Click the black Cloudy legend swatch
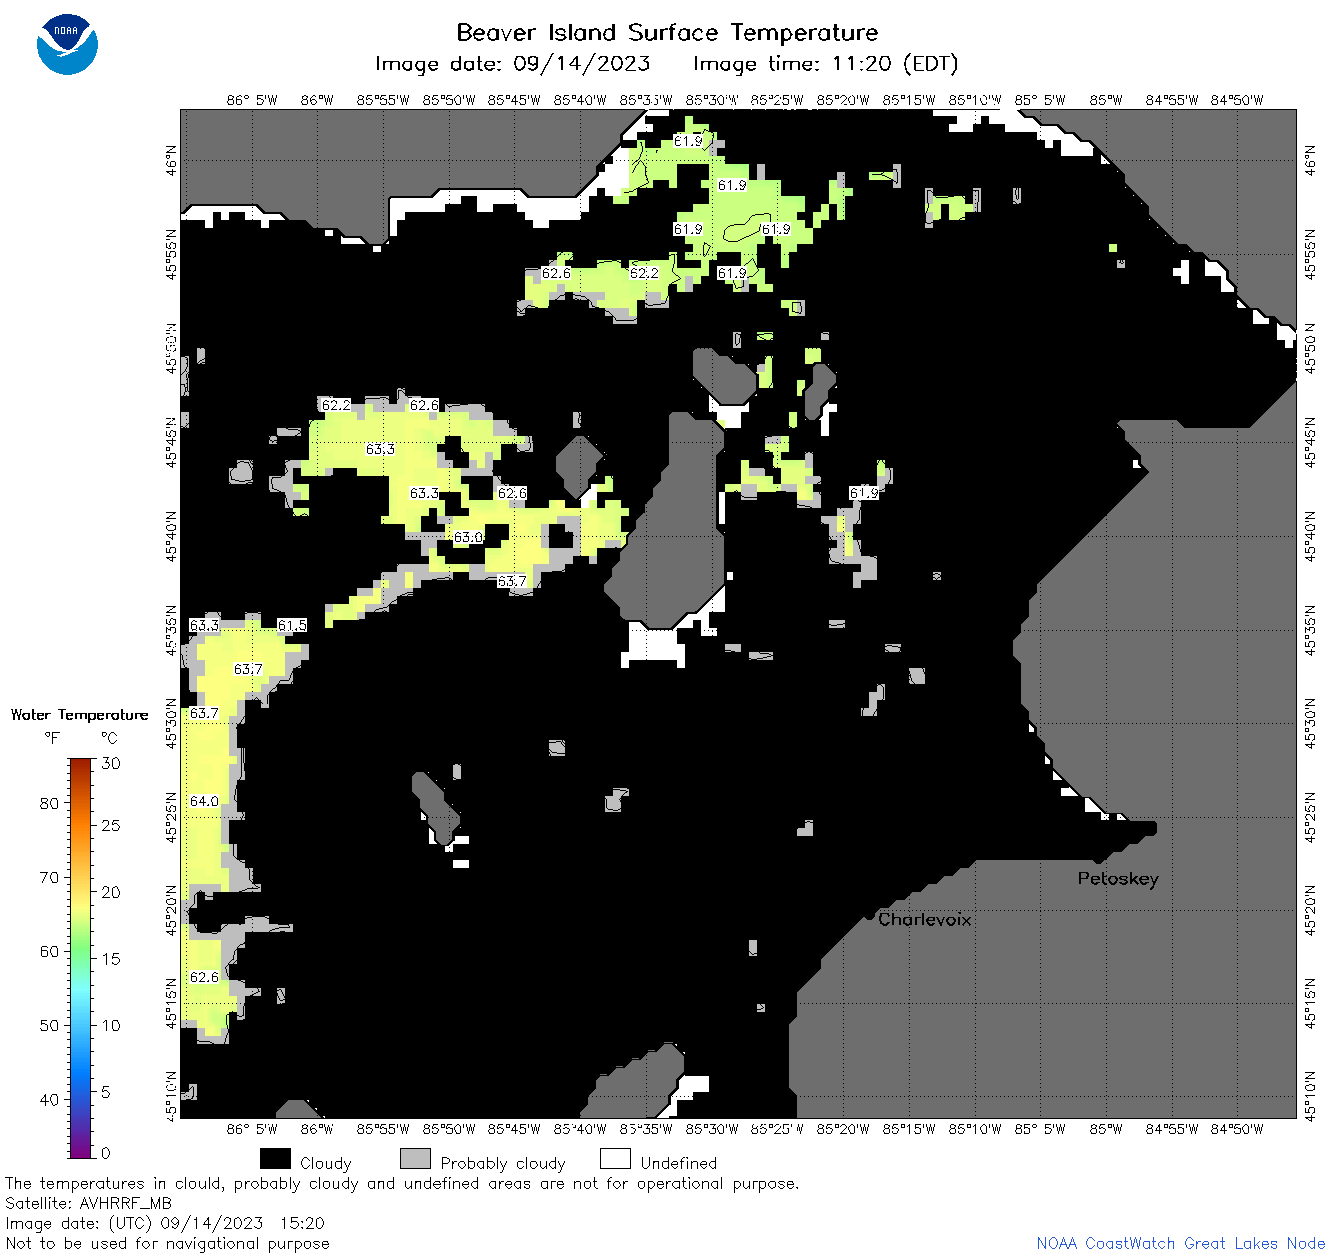The height and width of the screenshot is (1259, 1336). click(x=275, y=1159)
